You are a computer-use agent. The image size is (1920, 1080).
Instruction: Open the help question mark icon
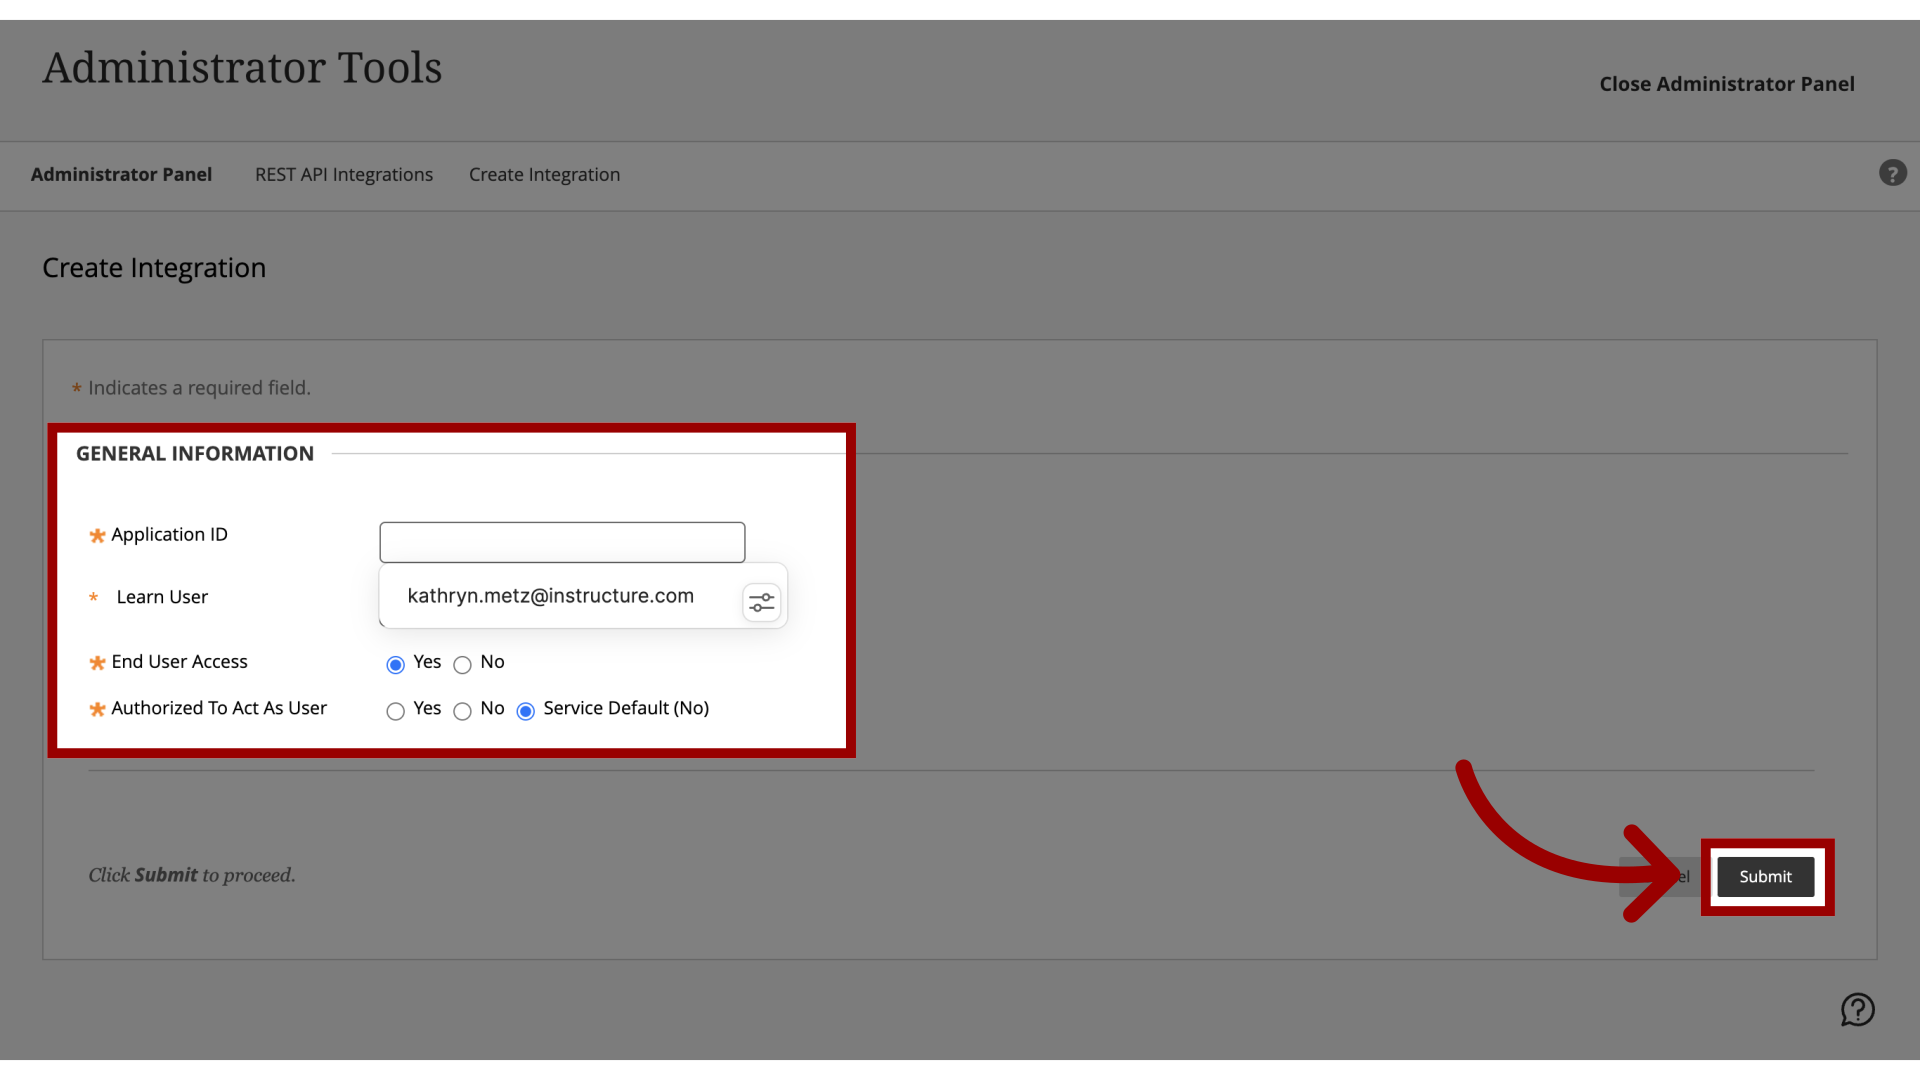coord(1892,173)
